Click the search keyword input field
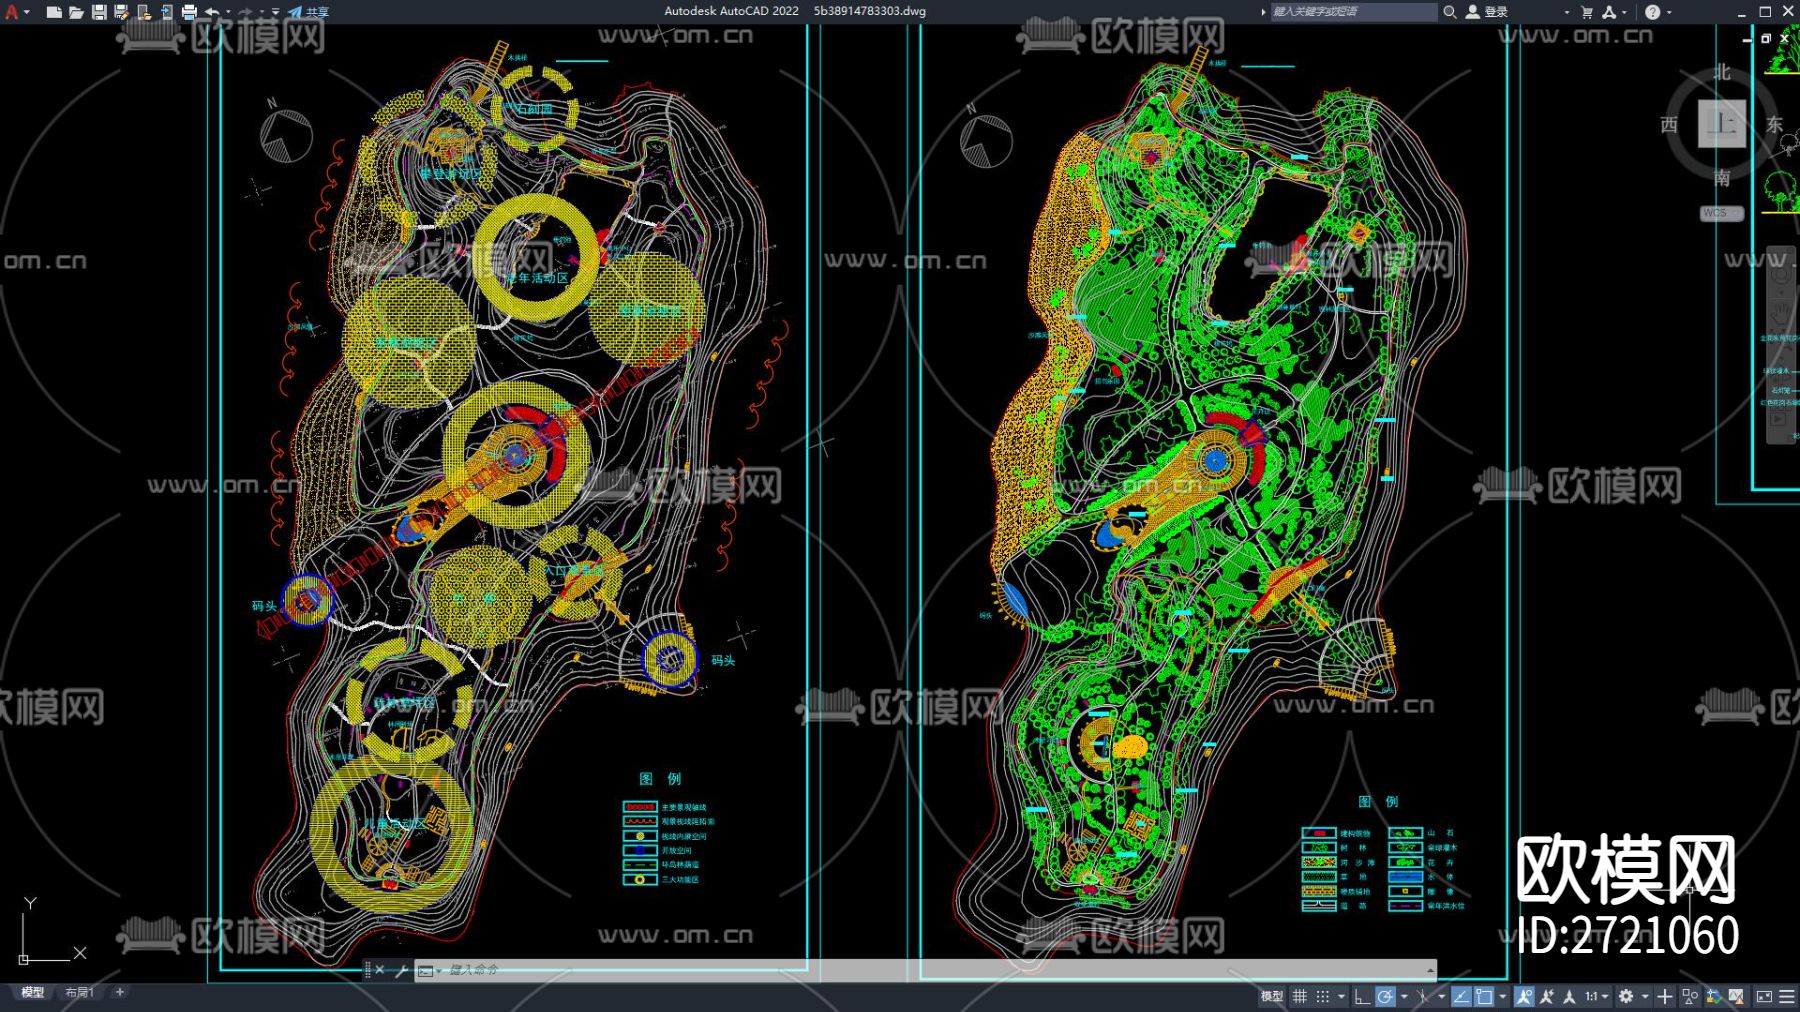1800x1012 pixels. (1353, 12)
